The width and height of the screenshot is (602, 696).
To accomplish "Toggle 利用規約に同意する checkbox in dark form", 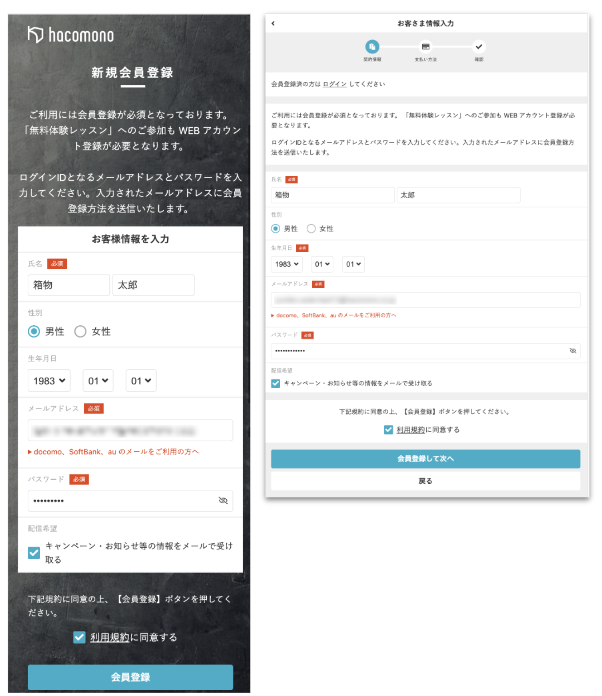I will [x=79, y=637].
